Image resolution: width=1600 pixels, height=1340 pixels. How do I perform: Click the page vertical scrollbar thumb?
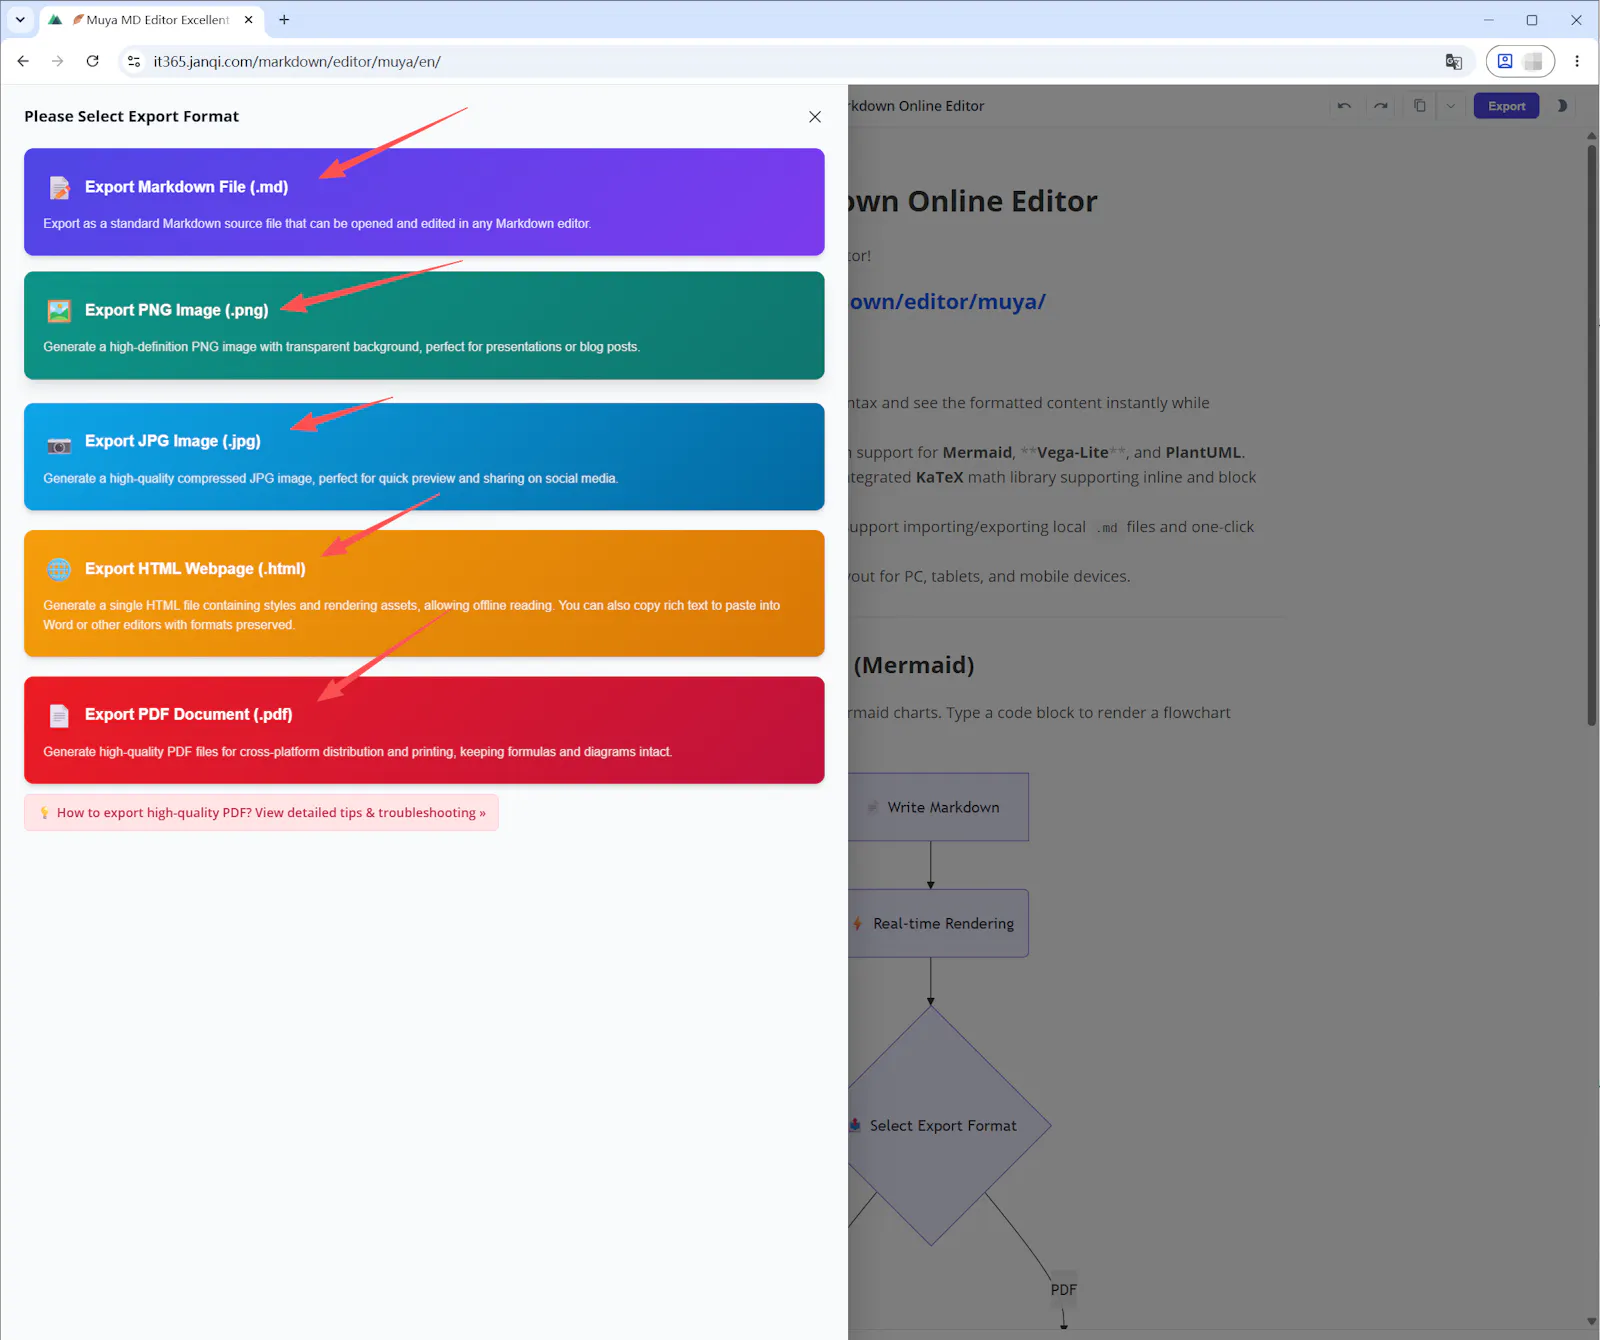tap(1592, 435)
